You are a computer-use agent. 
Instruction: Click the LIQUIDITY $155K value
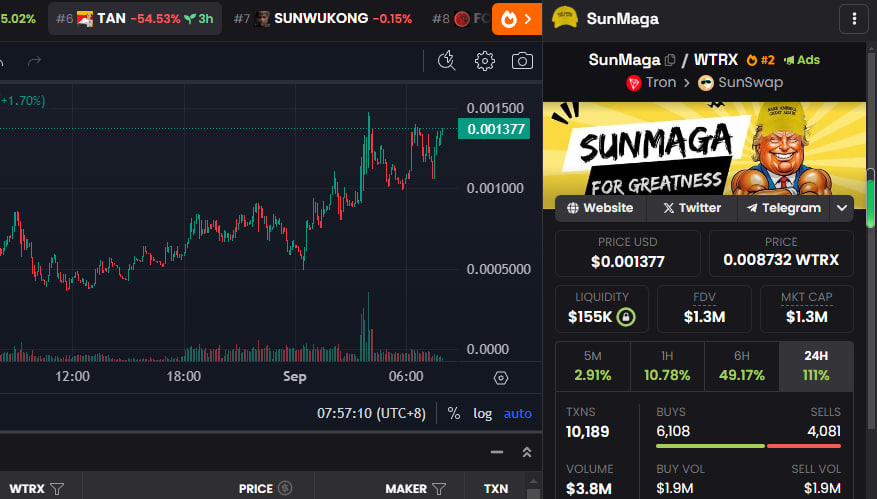tap(590, 317)
